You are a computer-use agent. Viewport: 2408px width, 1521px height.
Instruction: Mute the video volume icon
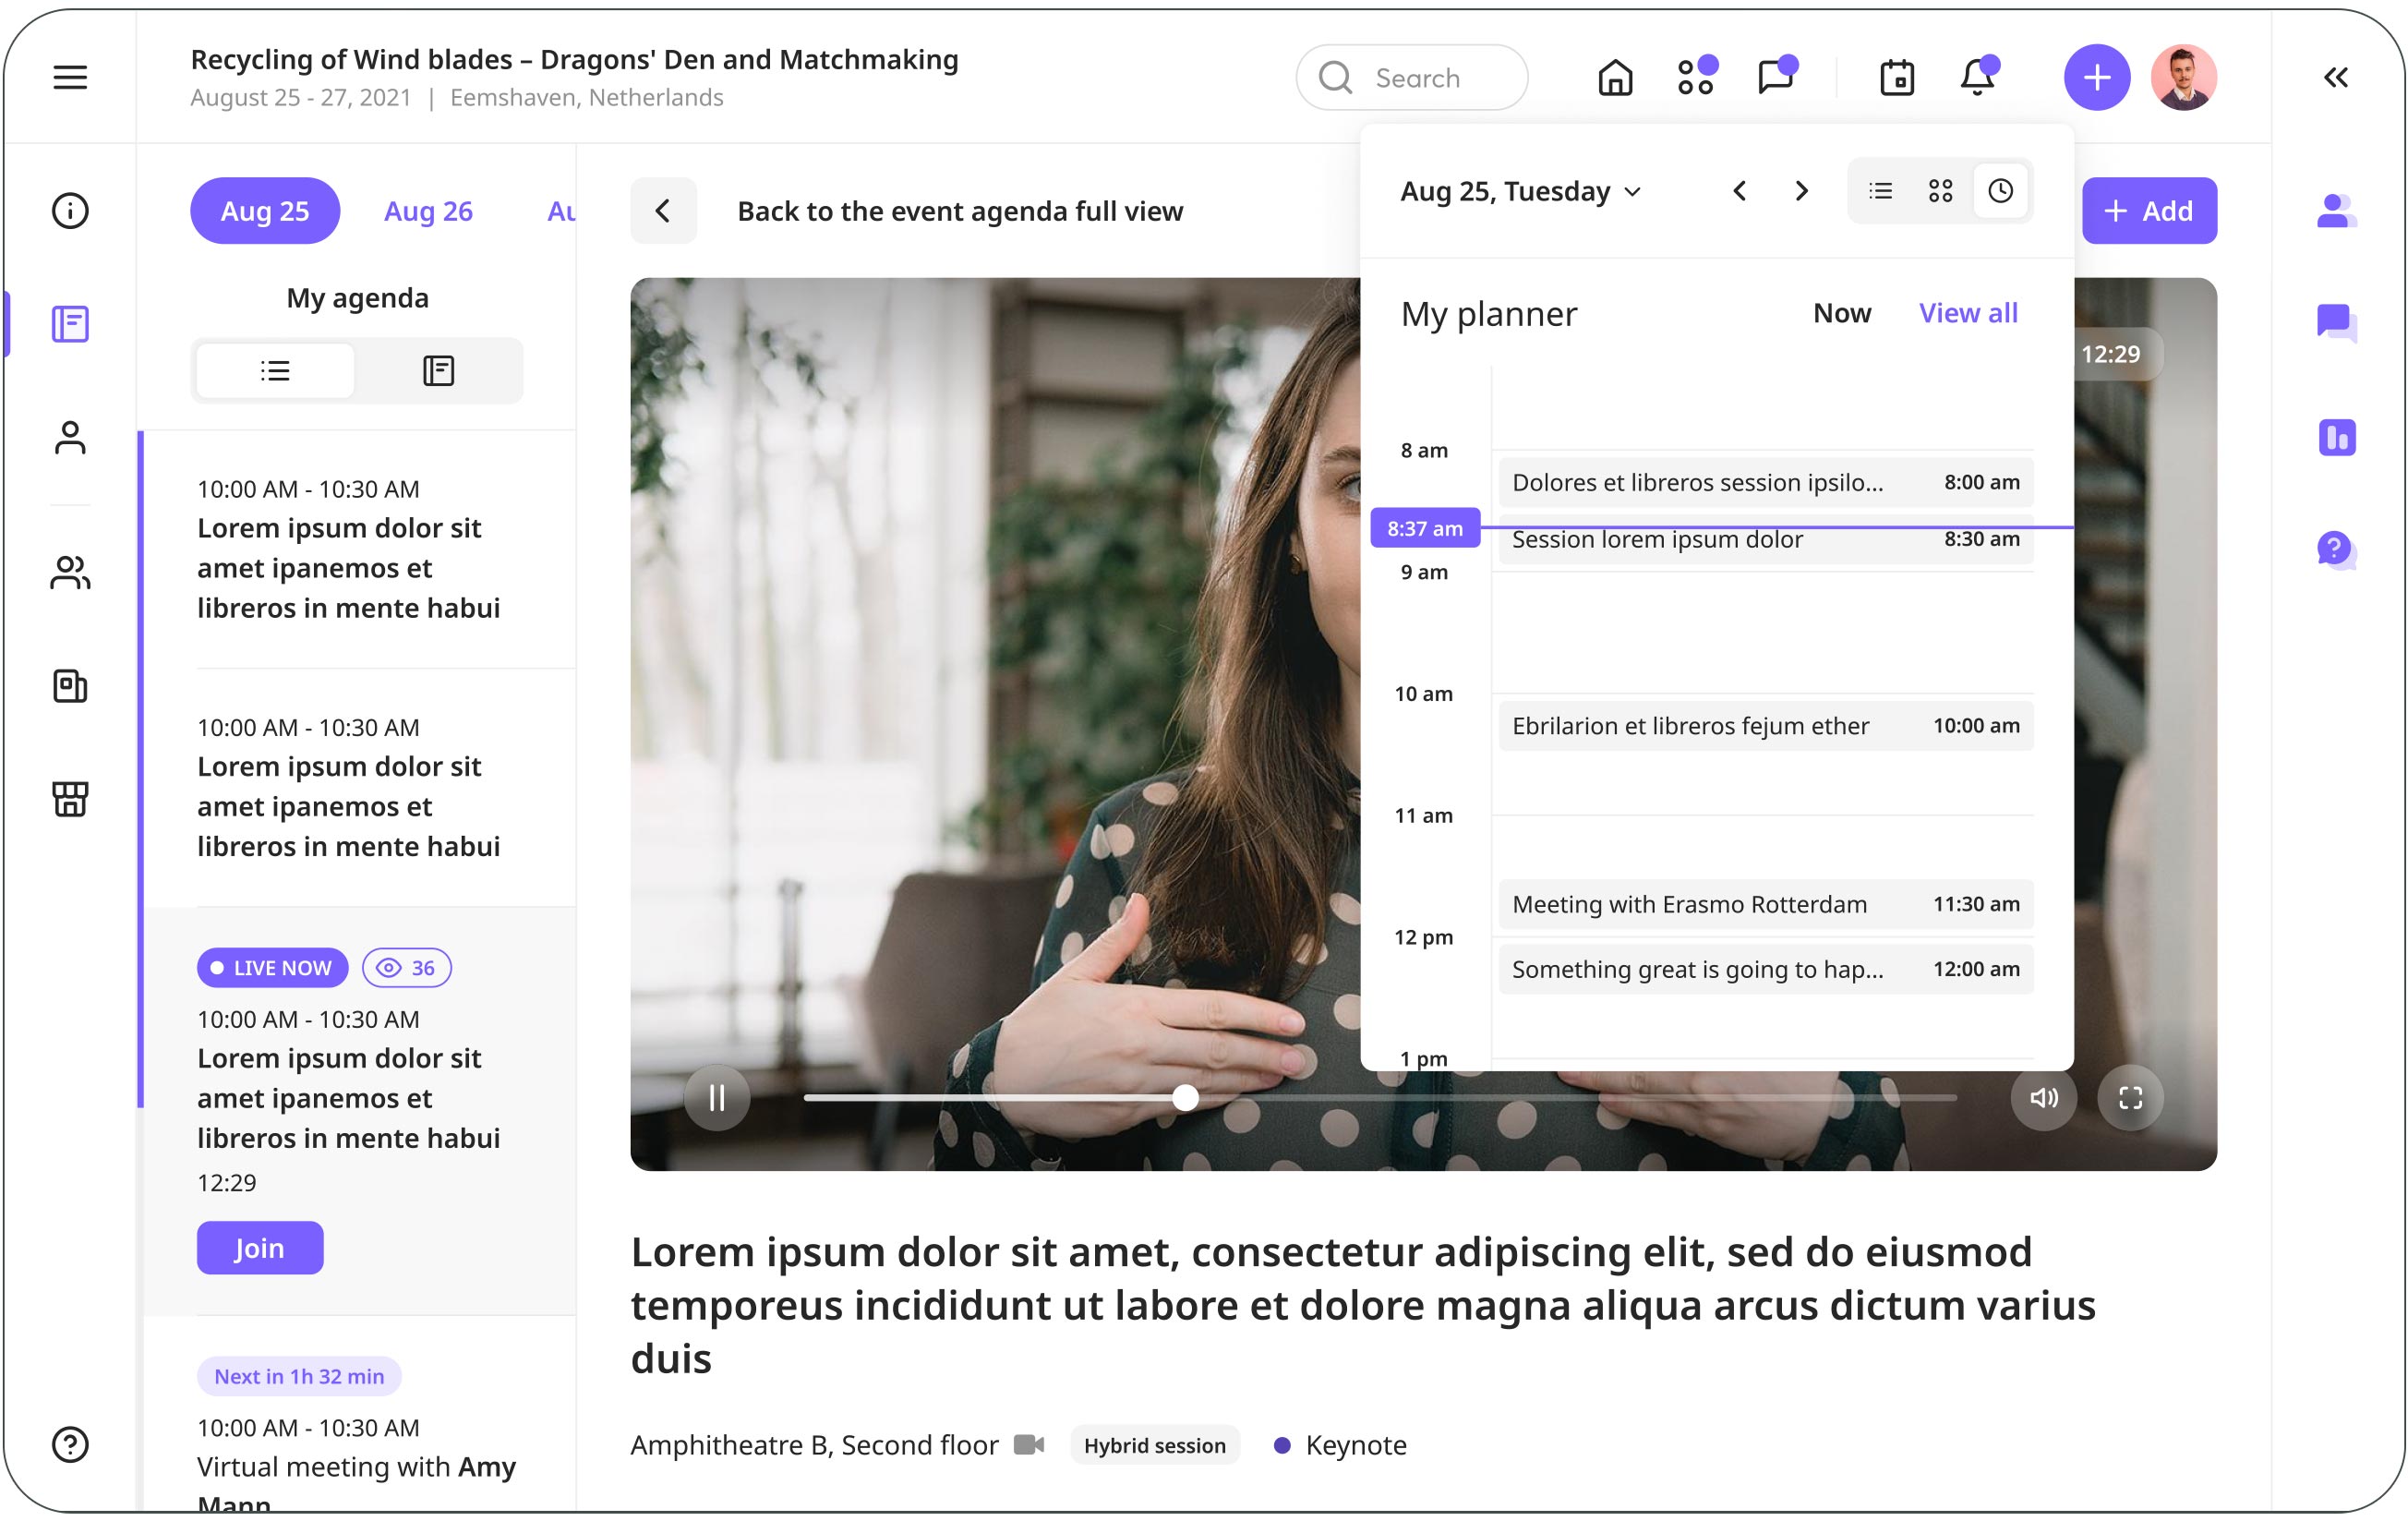[2043, 1098]
